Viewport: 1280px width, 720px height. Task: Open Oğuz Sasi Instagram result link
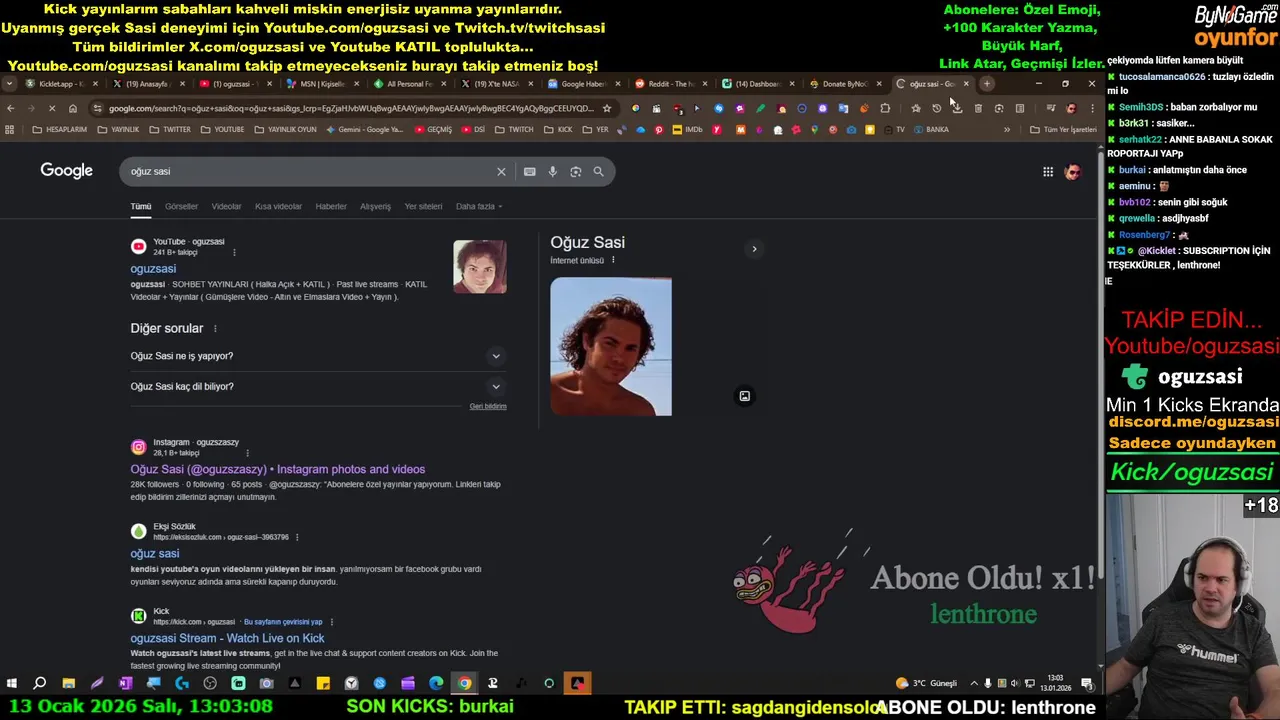pyautogui.click(x=277, y=469)
